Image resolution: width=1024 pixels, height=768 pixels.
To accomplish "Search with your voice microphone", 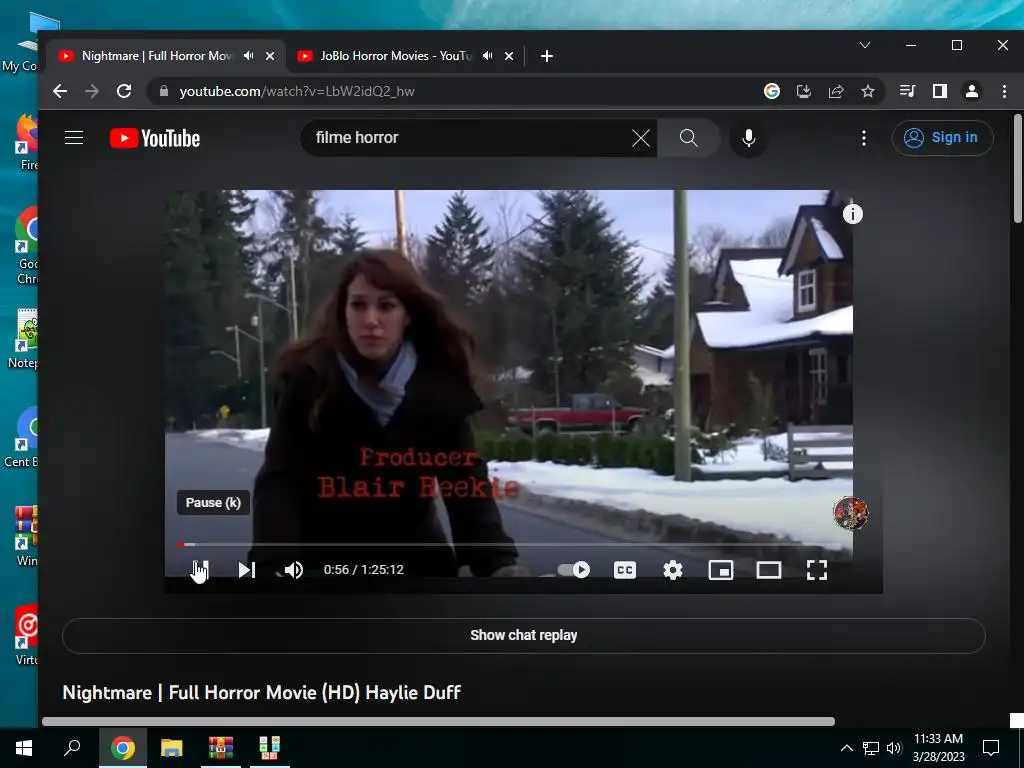I will pyautogui.click(x=749, y=138).
